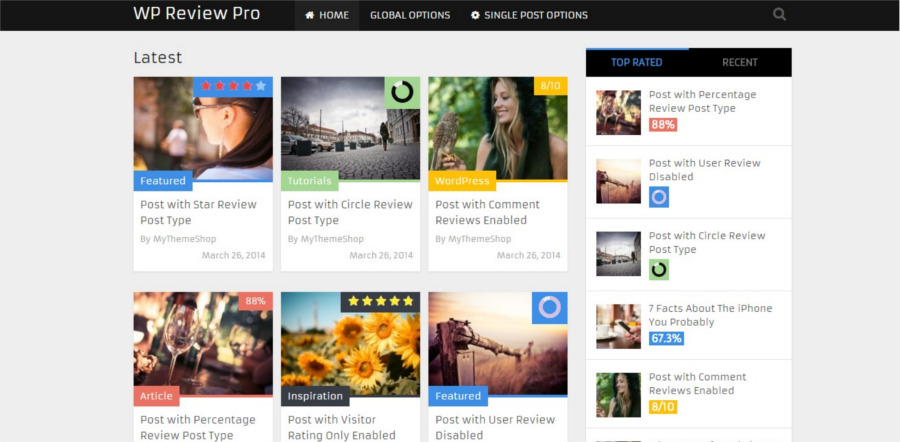Click the 88% badge on wine glass post
900x442 pixels.
pyautogui.click(x=255, y=301)
